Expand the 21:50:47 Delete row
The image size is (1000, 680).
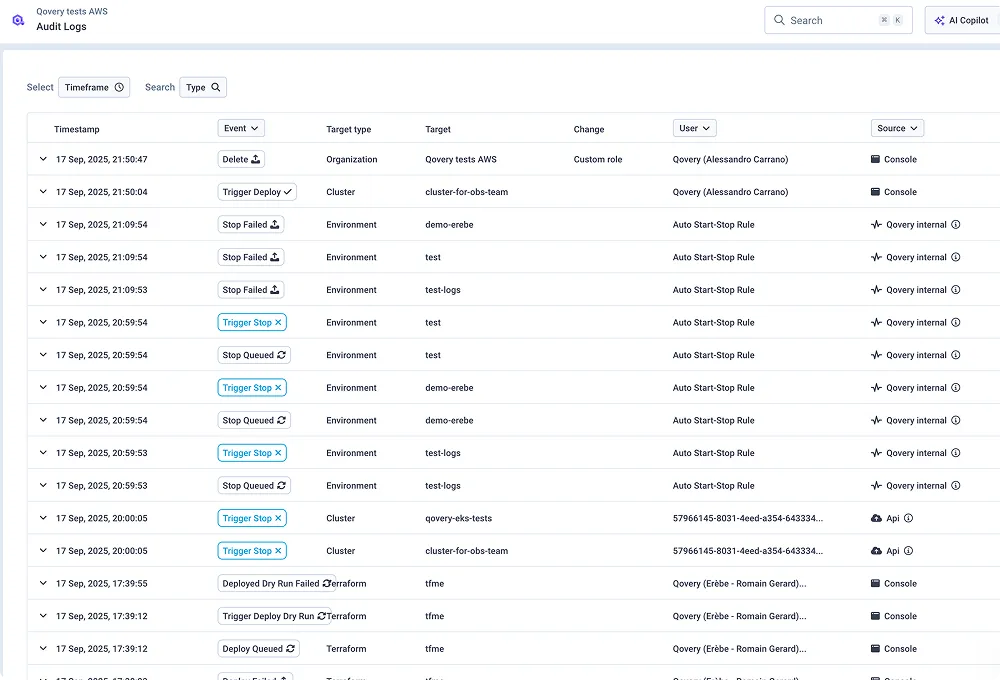[x=43, y=159]
